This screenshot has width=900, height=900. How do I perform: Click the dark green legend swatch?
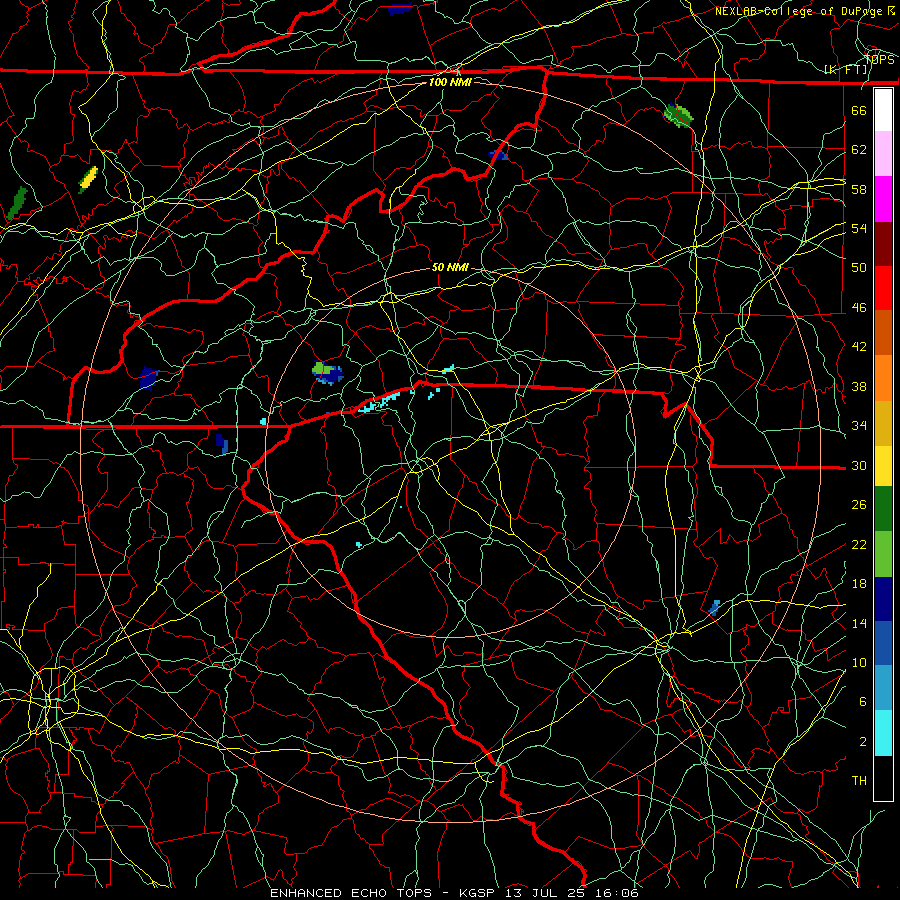(x=883, y=509)
